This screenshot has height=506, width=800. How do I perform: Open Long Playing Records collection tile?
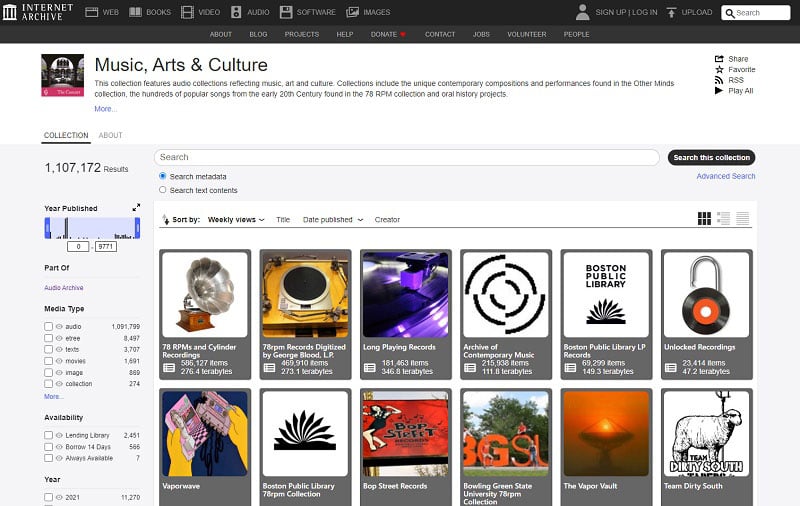[406, 314]
